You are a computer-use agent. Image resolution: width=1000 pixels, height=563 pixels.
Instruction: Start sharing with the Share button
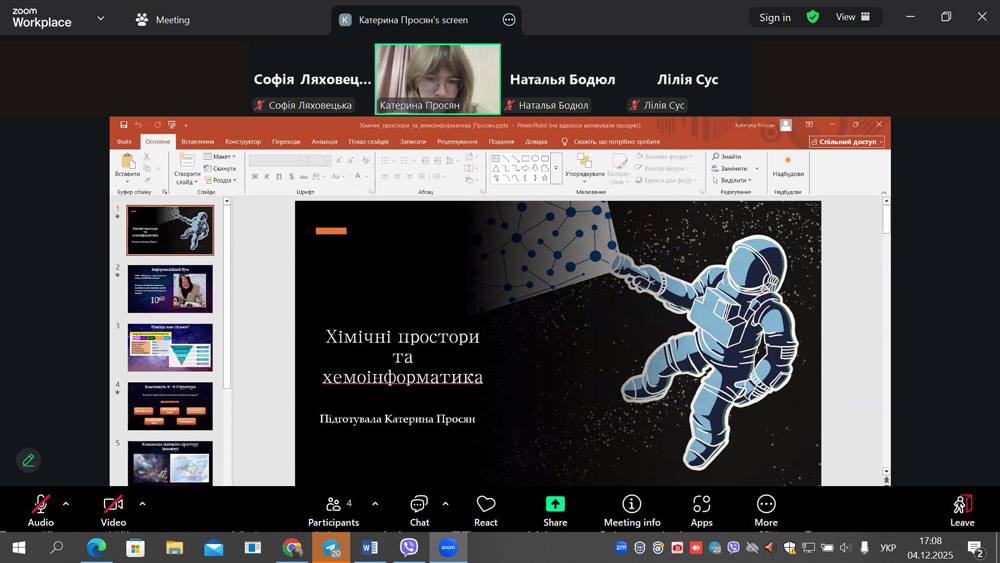(555, 510)
